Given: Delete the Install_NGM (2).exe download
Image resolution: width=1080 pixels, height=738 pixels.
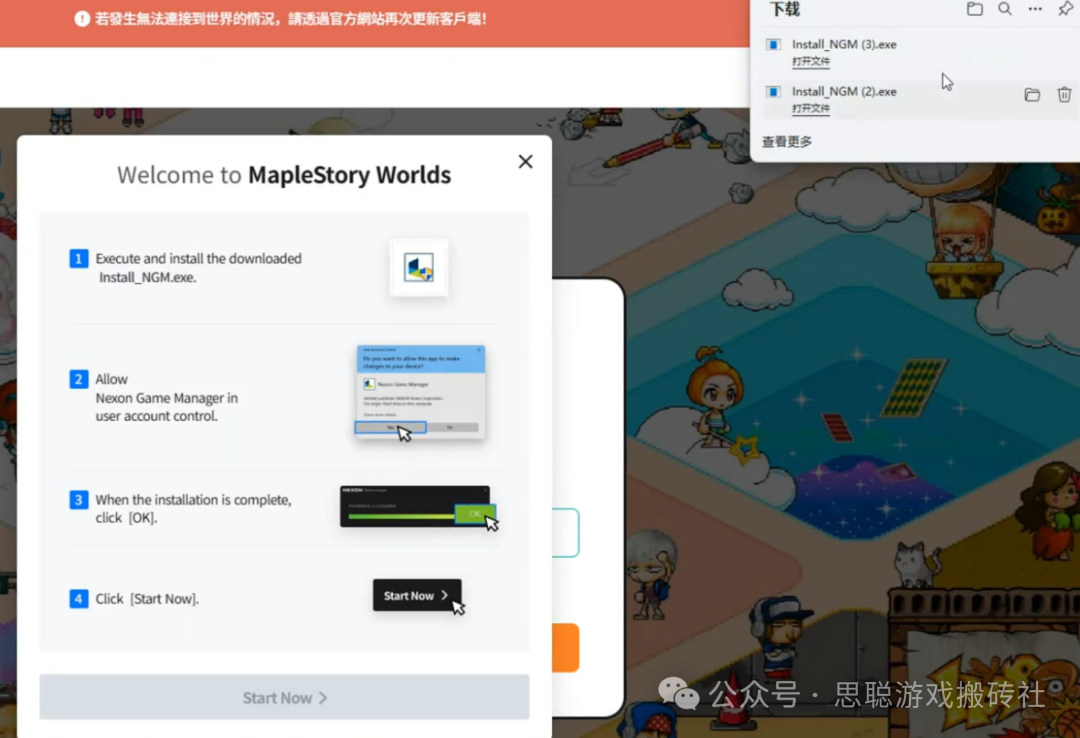Looking at the screenshot, I should [x=1064, y=95].
